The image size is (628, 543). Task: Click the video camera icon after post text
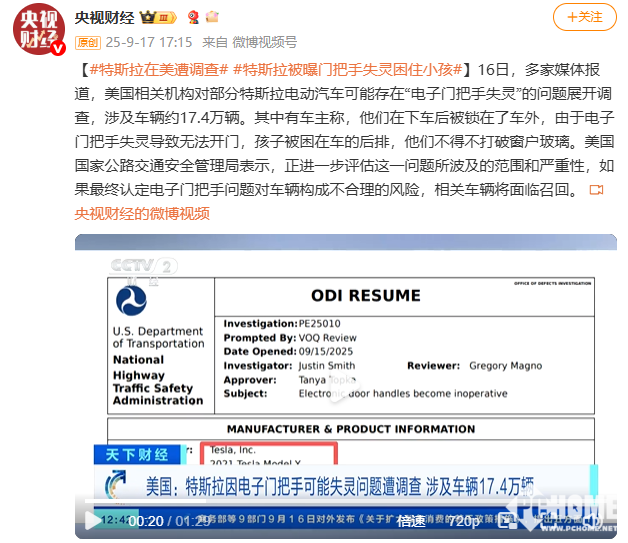click(x=596, y=190)
